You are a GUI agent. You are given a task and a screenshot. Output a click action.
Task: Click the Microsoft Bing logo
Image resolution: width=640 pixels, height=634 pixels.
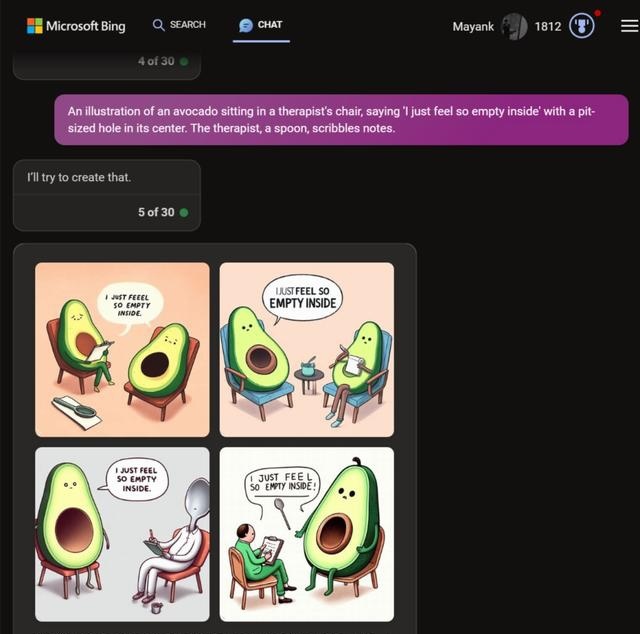tap(76, 26)
